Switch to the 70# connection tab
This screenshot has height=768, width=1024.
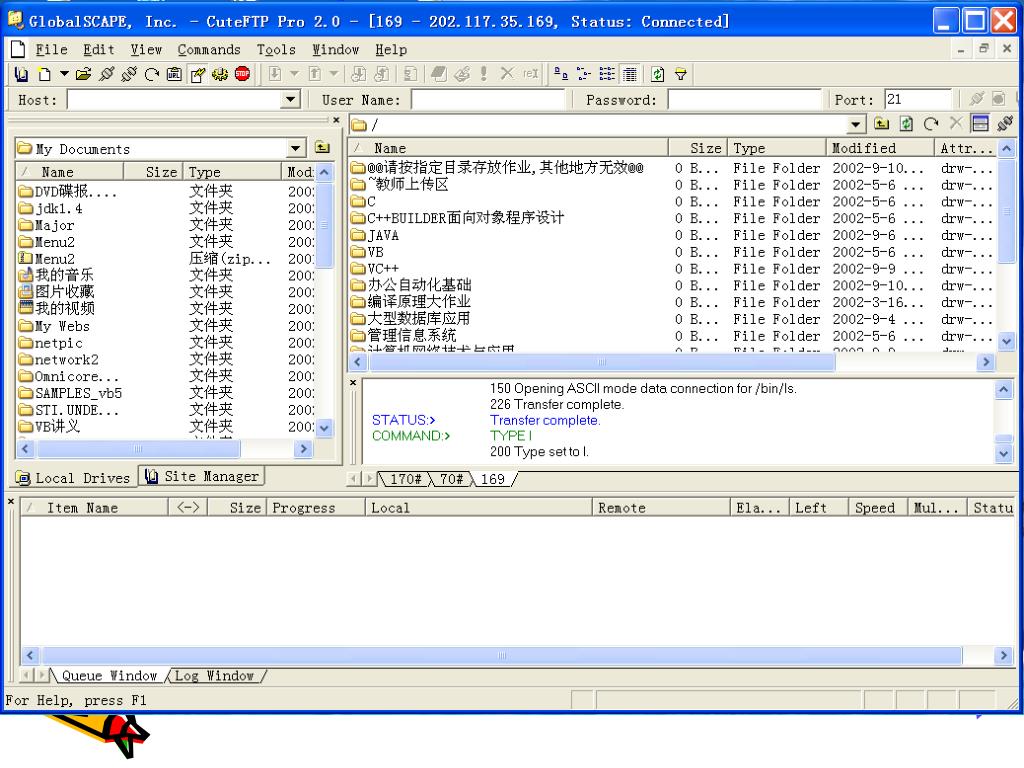451,479
